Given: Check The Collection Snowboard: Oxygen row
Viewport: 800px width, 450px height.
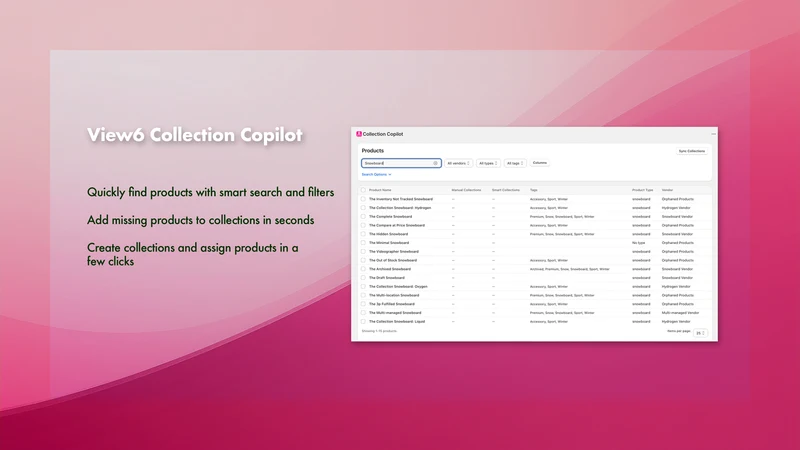Looking at the screenshot, I should pos(363,286).
